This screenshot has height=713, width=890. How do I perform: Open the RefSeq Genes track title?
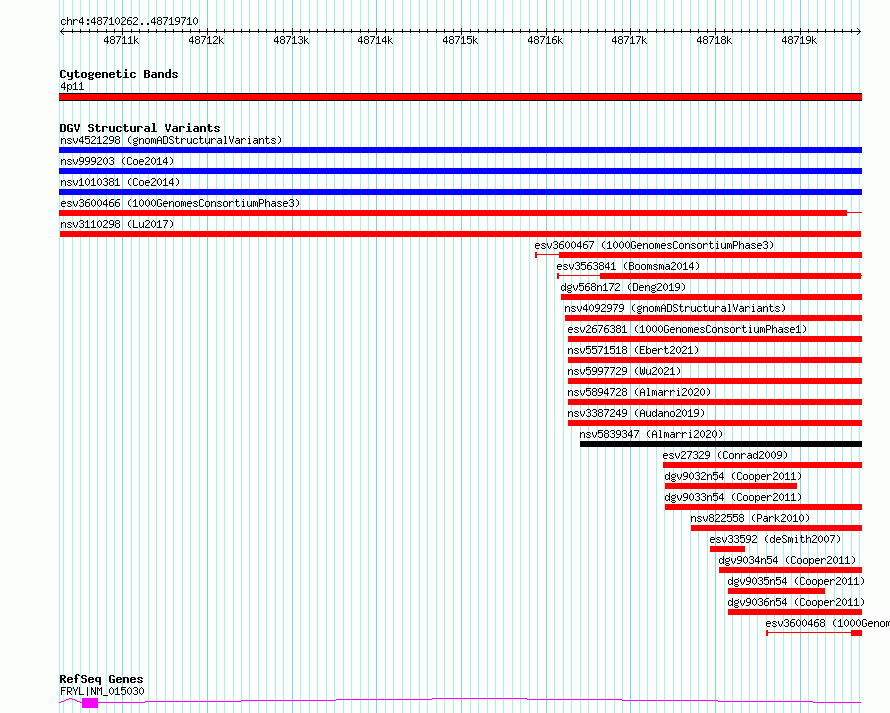[101, 680]
